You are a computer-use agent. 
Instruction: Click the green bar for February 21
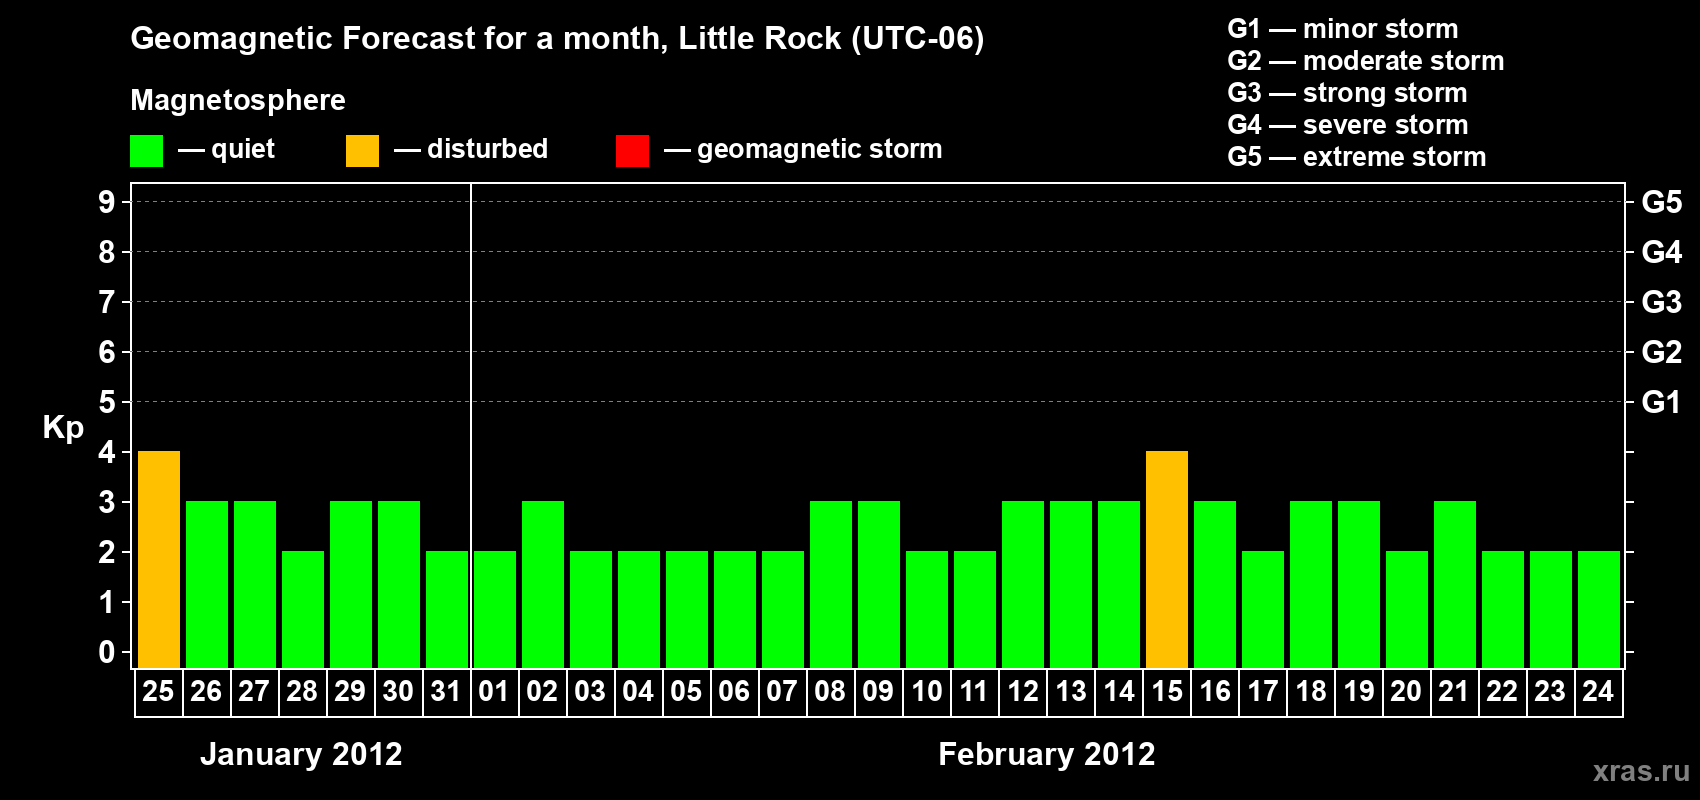1455,584
